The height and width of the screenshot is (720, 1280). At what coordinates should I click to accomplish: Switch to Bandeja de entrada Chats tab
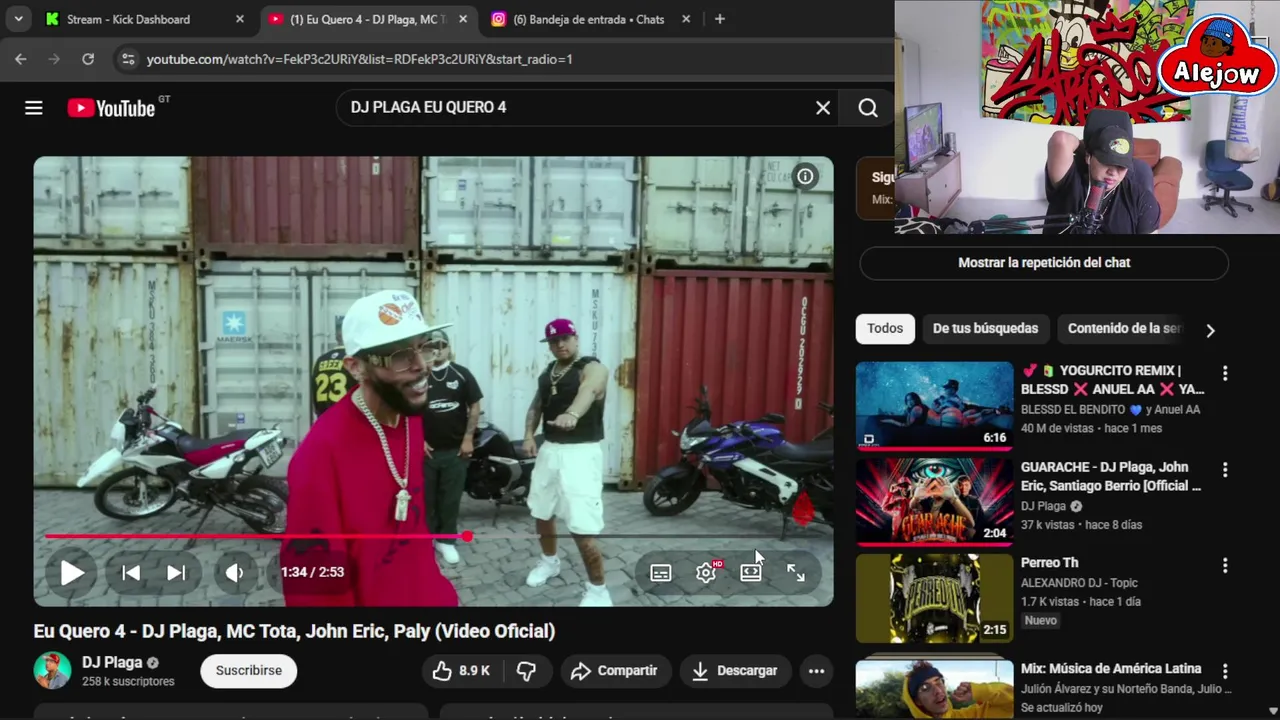pyautogui.click(x=591, y=19)
